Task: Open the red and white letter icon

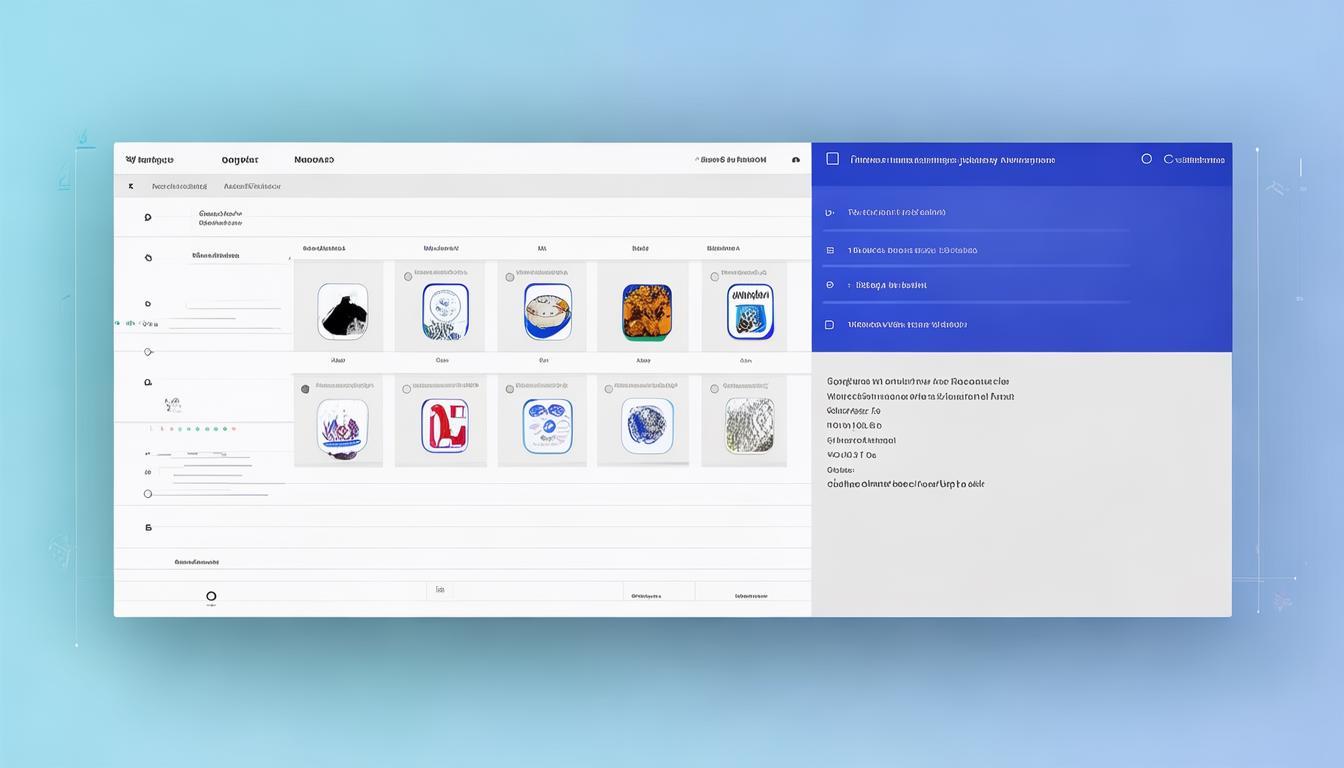Action: tap(443, 426)
